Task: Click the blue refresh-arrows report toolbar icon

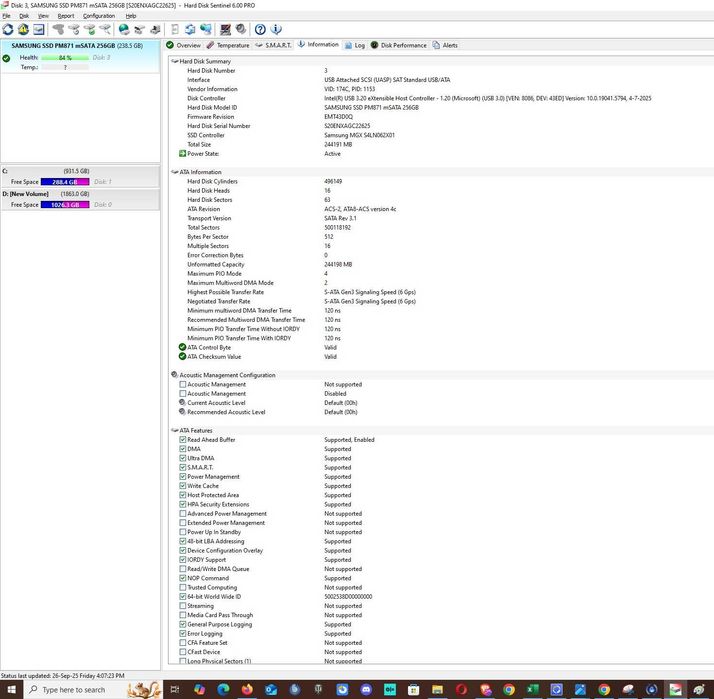Action: pyautogui.click(x=190, y=30)
